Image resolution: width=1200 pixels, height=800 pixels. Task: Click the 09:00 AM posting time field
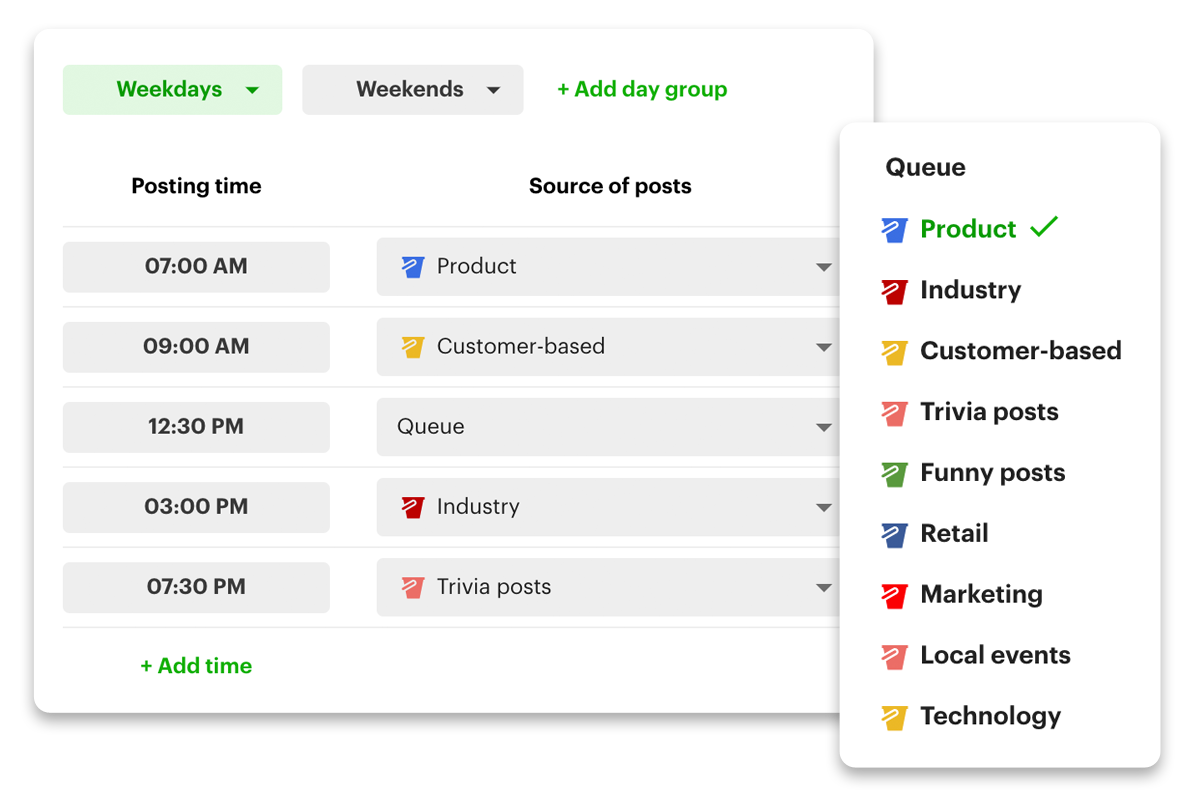[x=196, y=347]
